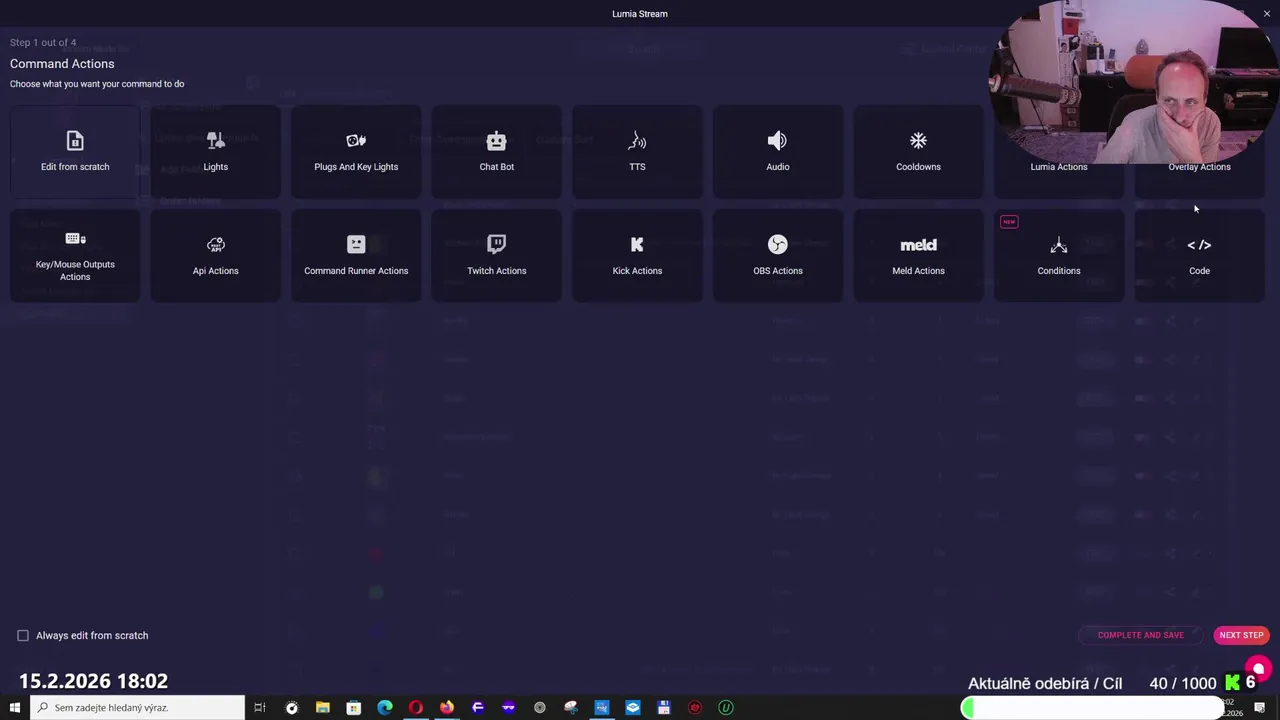Choose Twitch Actions card
The height and width of the screenshot is (720, 1280).
coord(496,256)
